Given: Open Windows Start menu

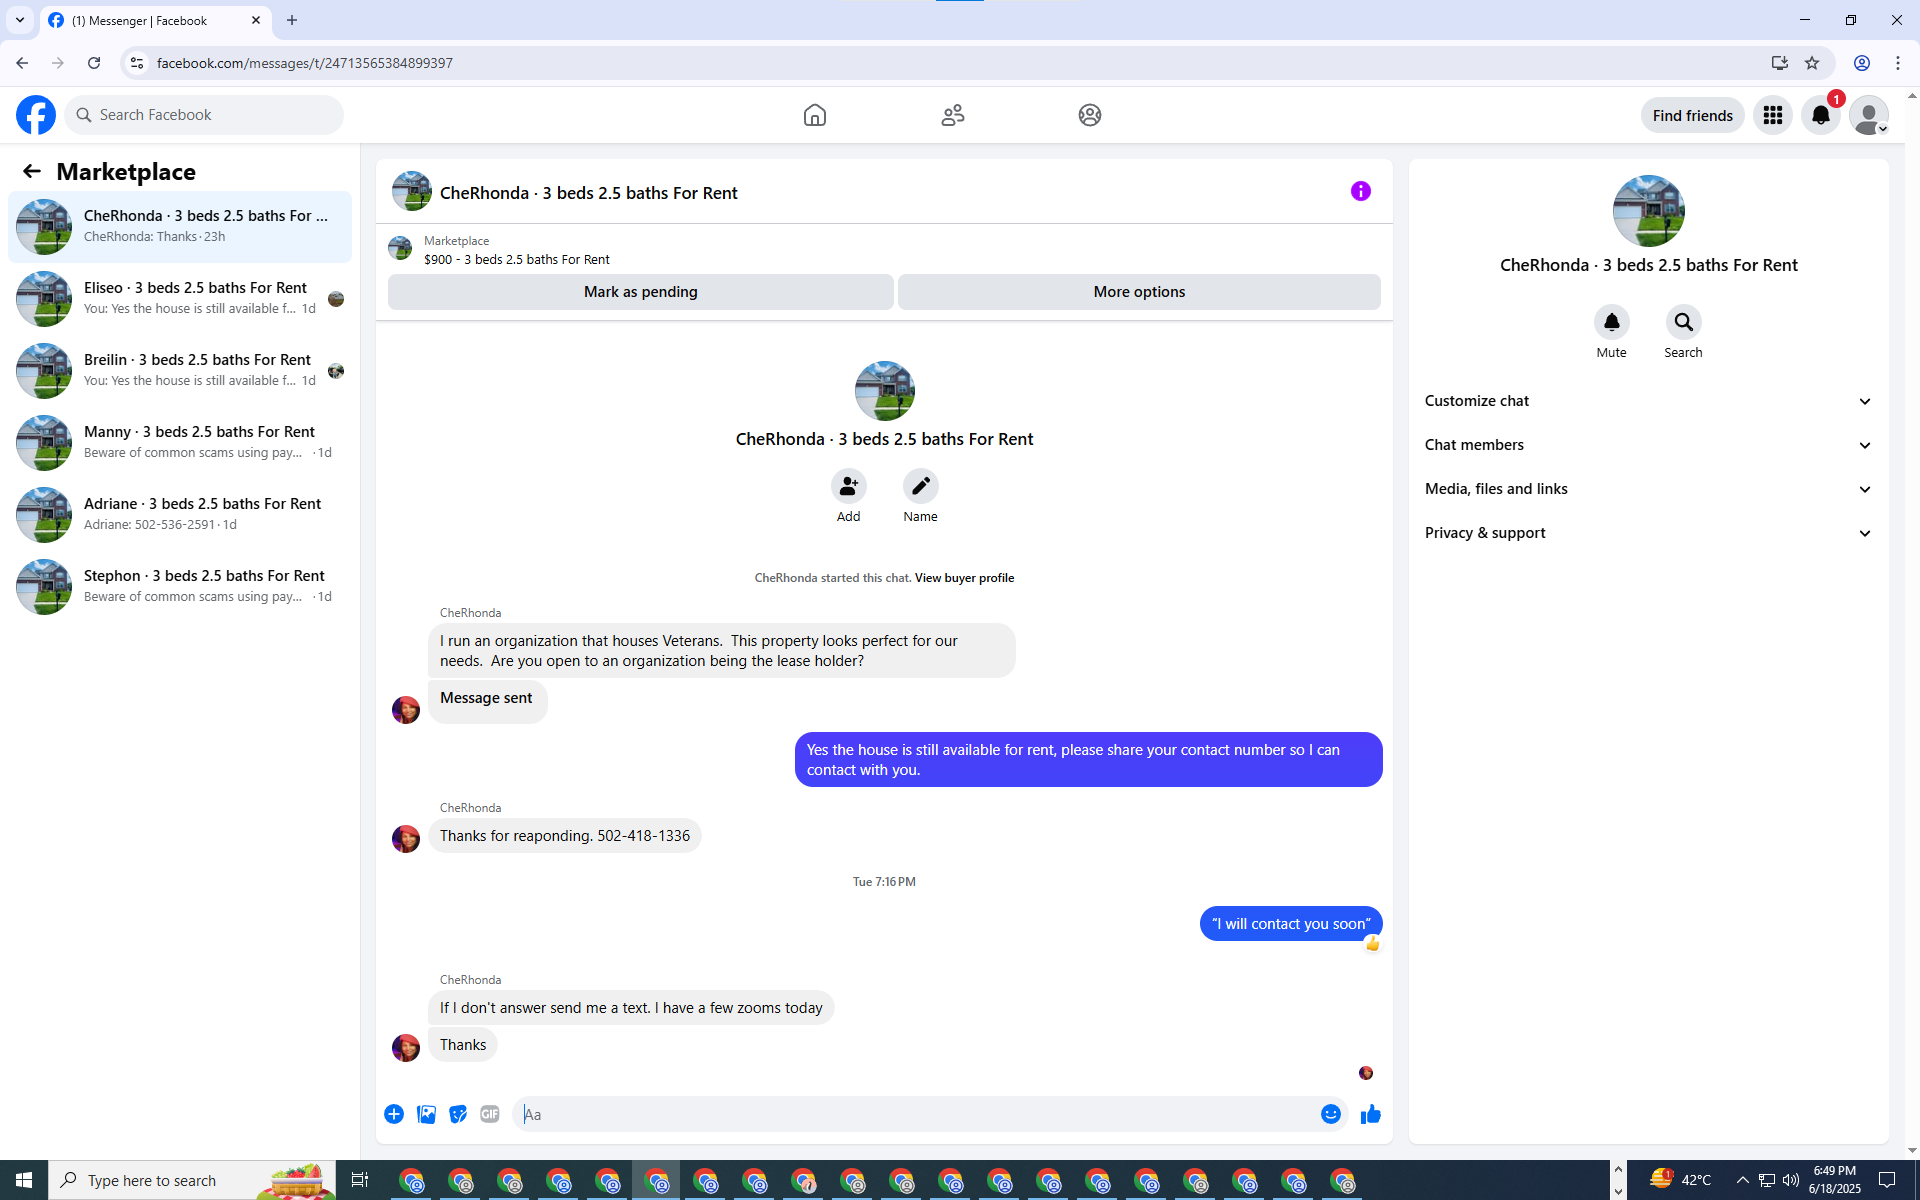Looking at the screenshot, I should (24, 1180).
